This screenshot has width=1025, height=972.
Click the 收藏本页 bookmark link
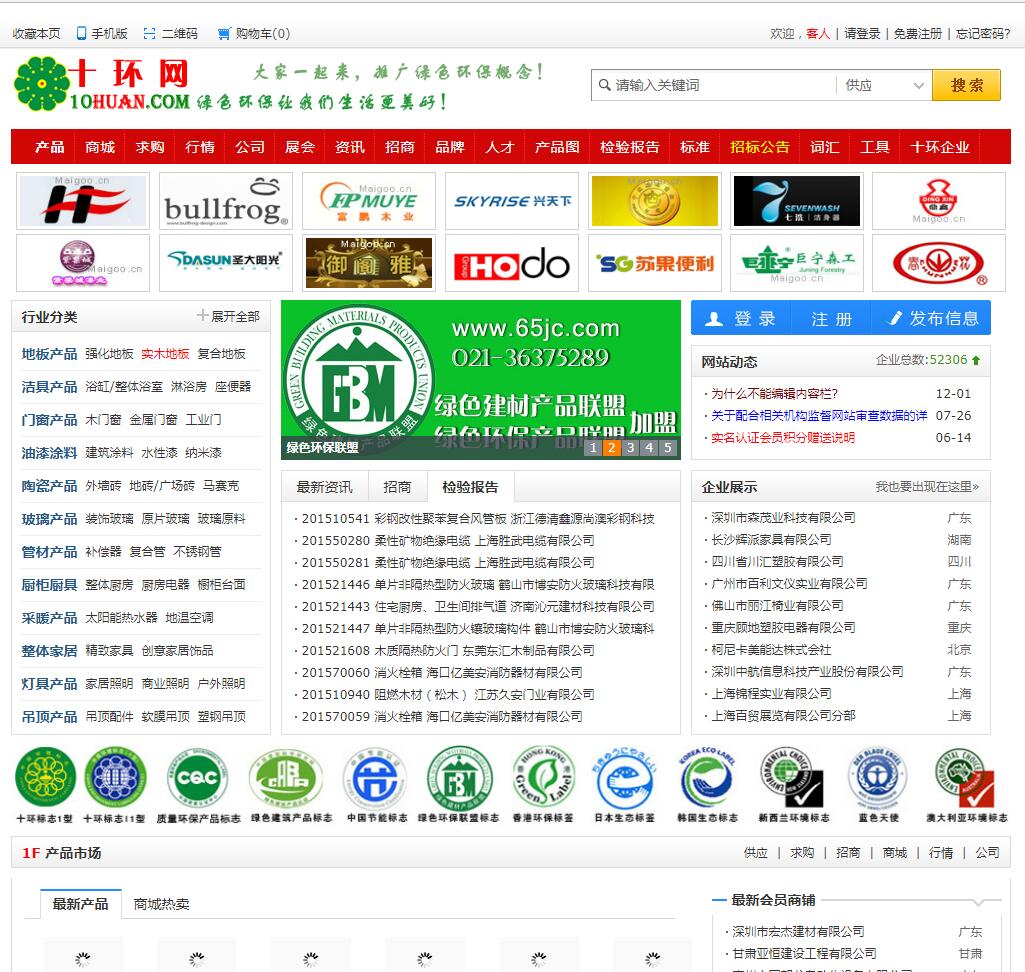37,33
